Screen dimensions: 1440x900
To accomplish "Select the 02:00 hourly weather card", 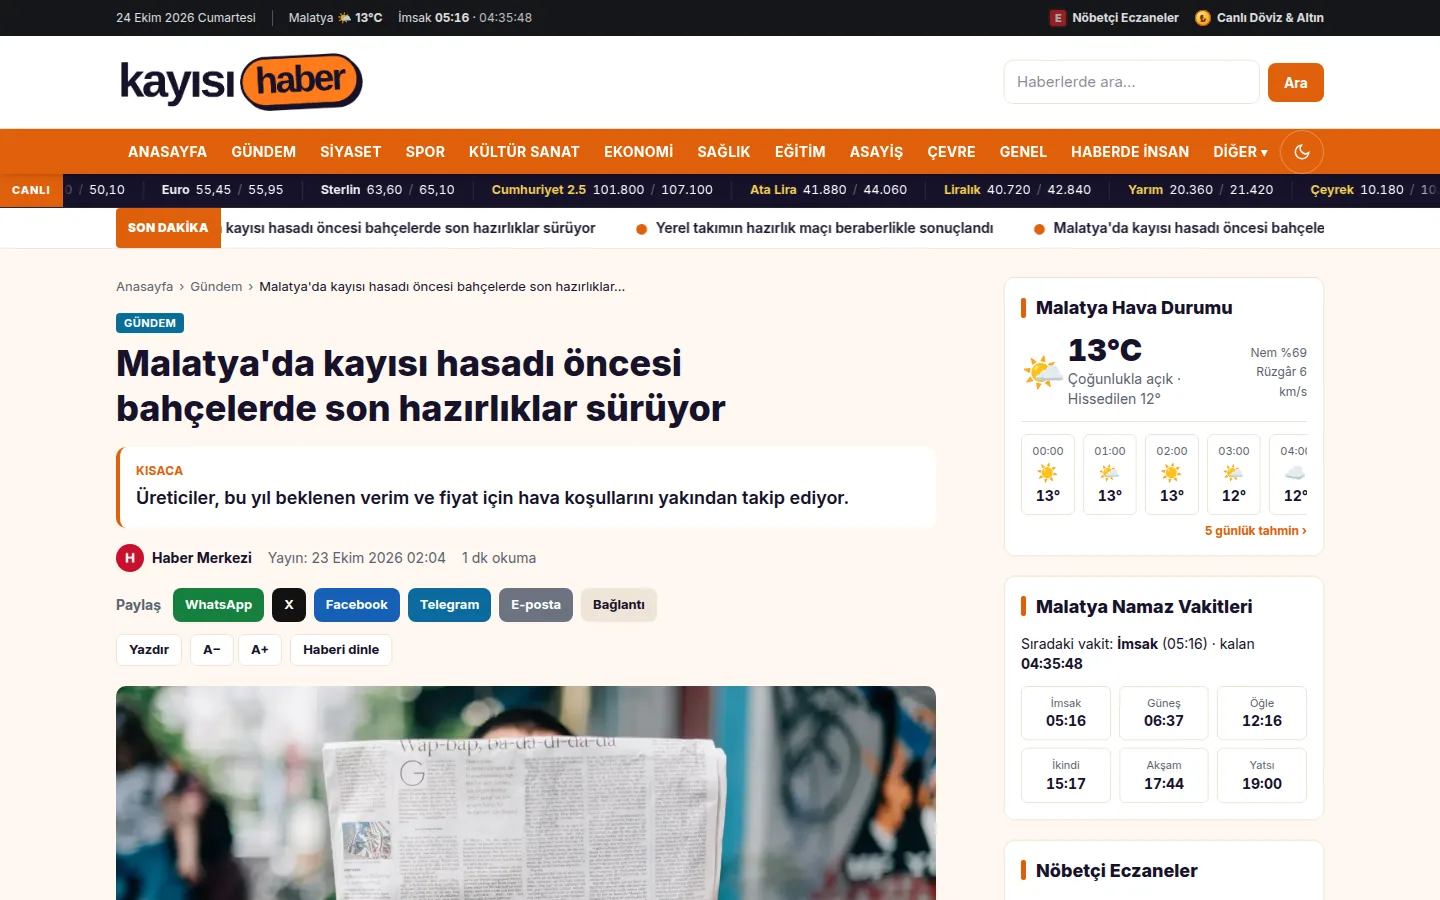I will click(1172, 474).
